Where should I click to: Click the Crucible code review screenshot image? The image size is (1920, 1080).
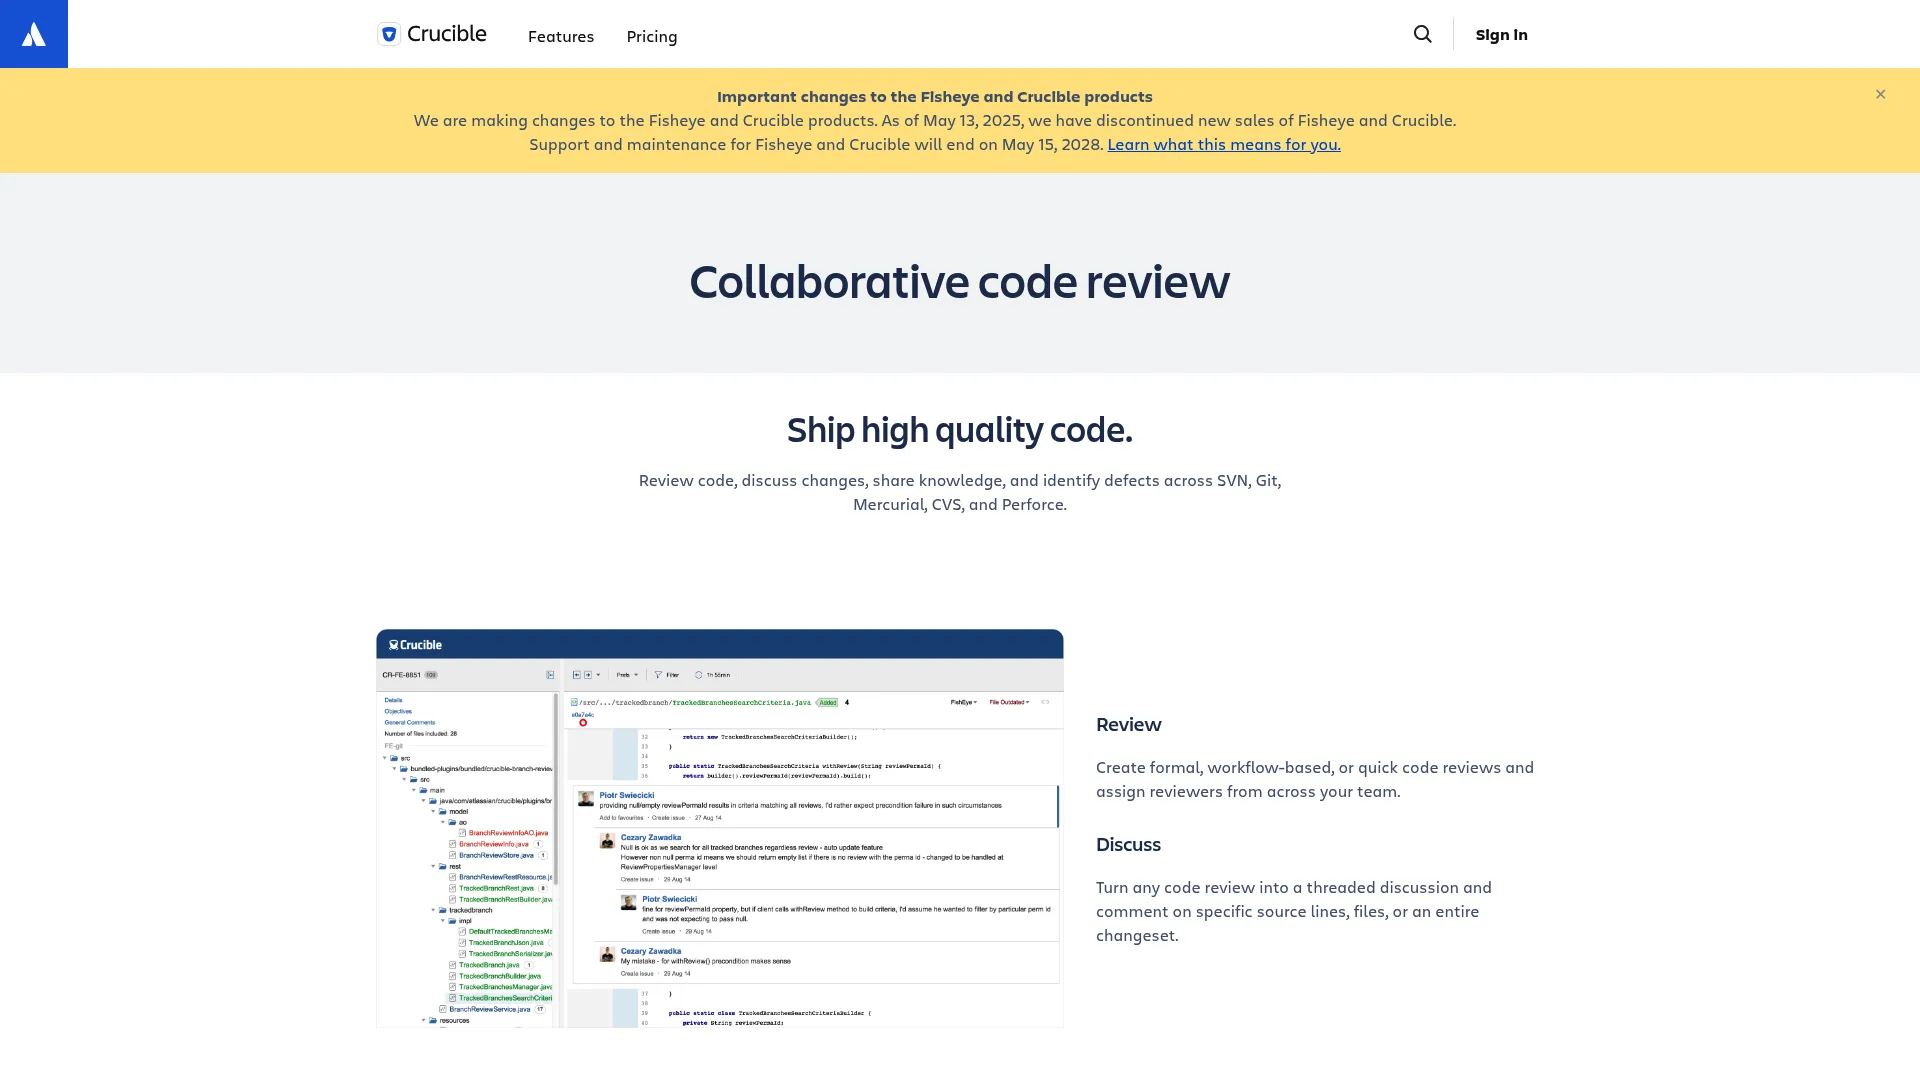720,828
